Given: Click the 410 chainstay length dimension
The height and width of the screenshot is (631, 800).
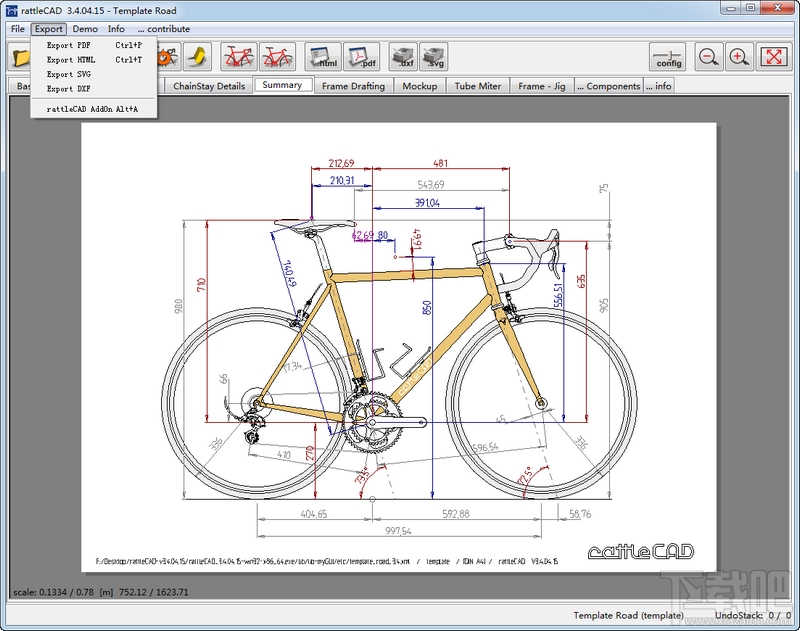Looking at the screenshot, I should coord(284,455).
